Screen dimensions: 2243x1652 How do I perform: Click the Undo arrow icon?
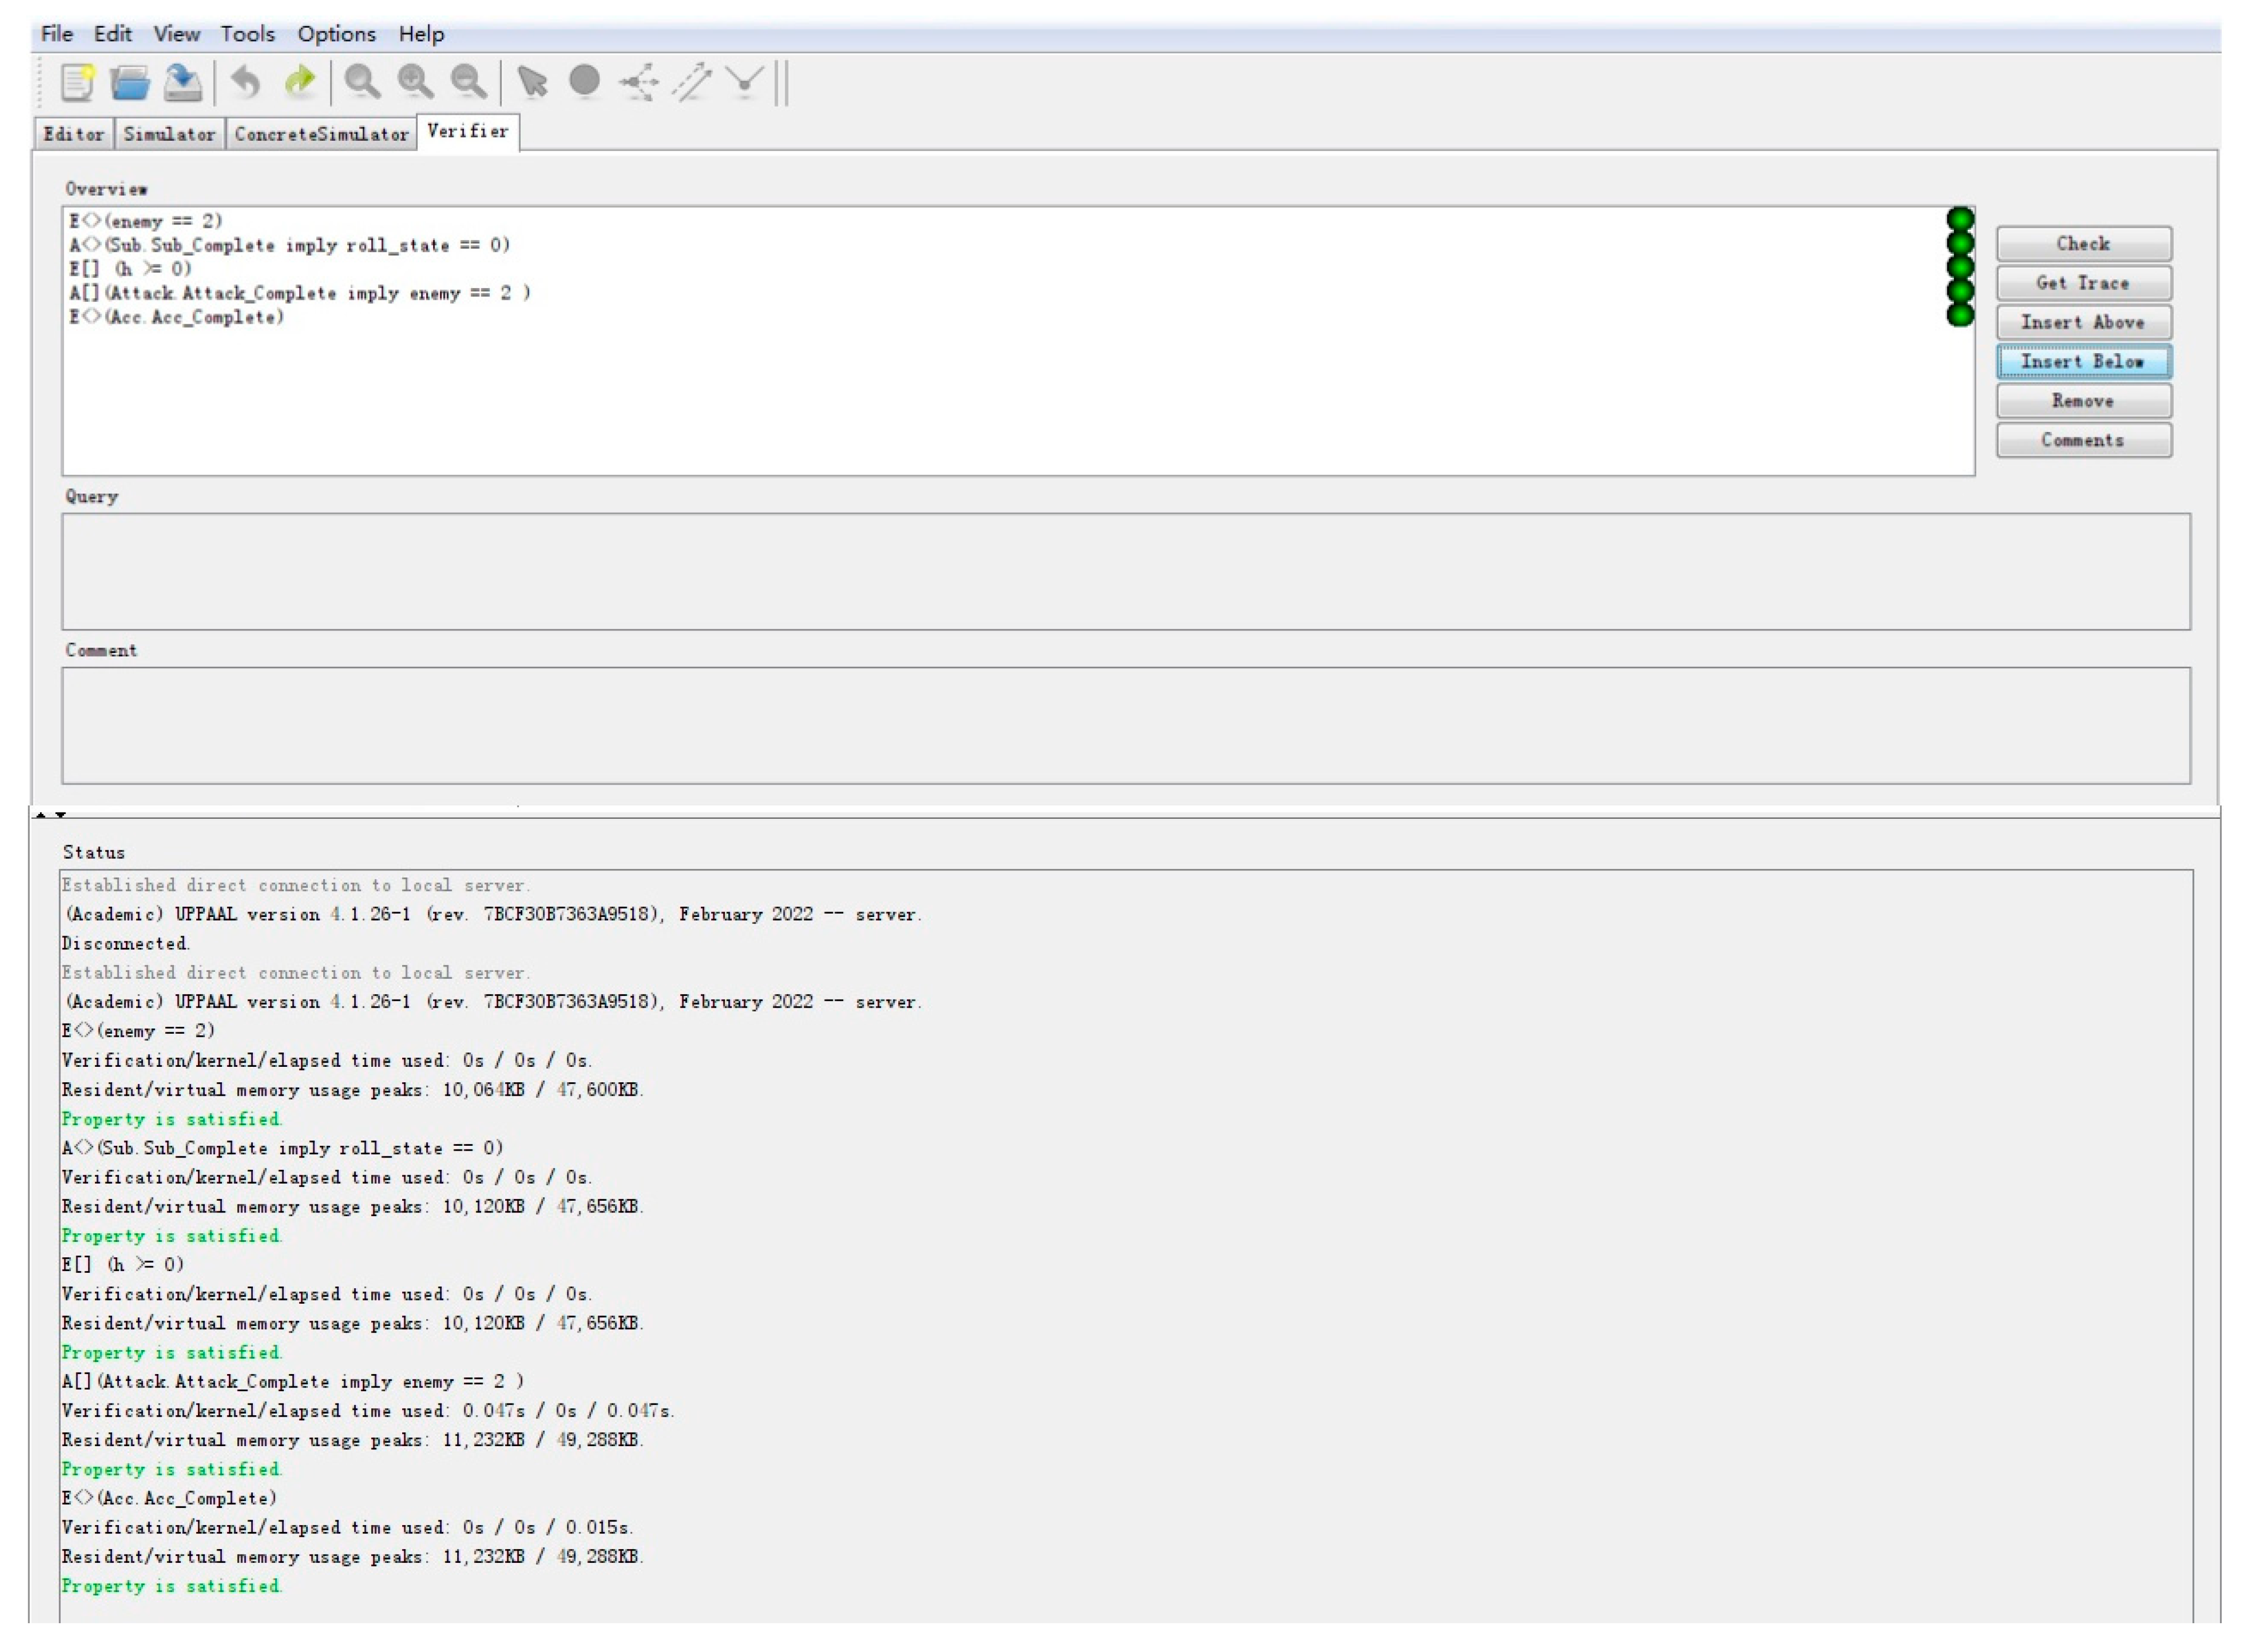(246, 82)
